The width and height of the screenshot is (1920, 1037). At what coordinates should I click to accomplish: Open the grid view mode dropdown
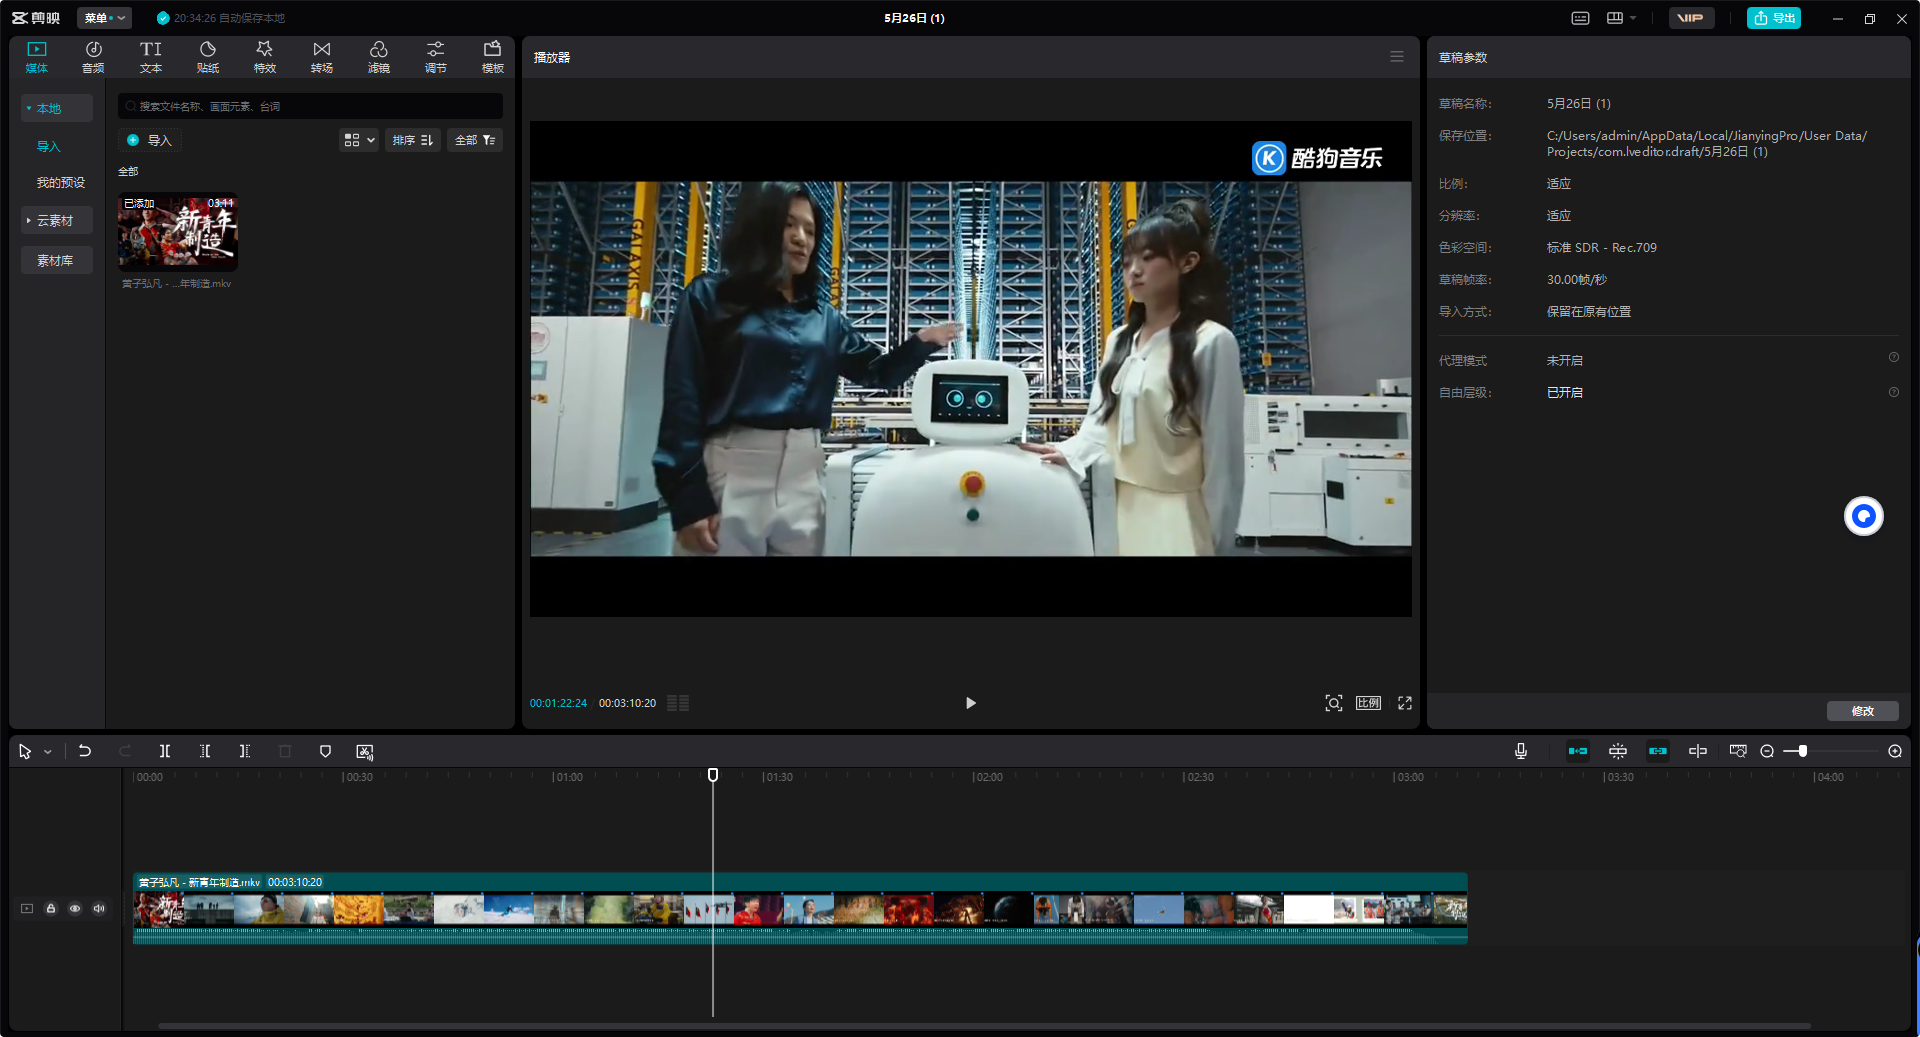(x=359, y=140)
